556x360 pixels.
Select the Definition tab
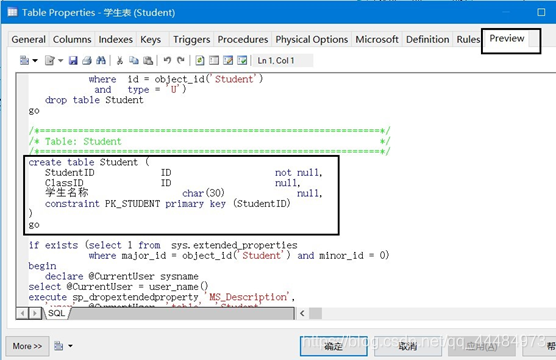[428, 39]
